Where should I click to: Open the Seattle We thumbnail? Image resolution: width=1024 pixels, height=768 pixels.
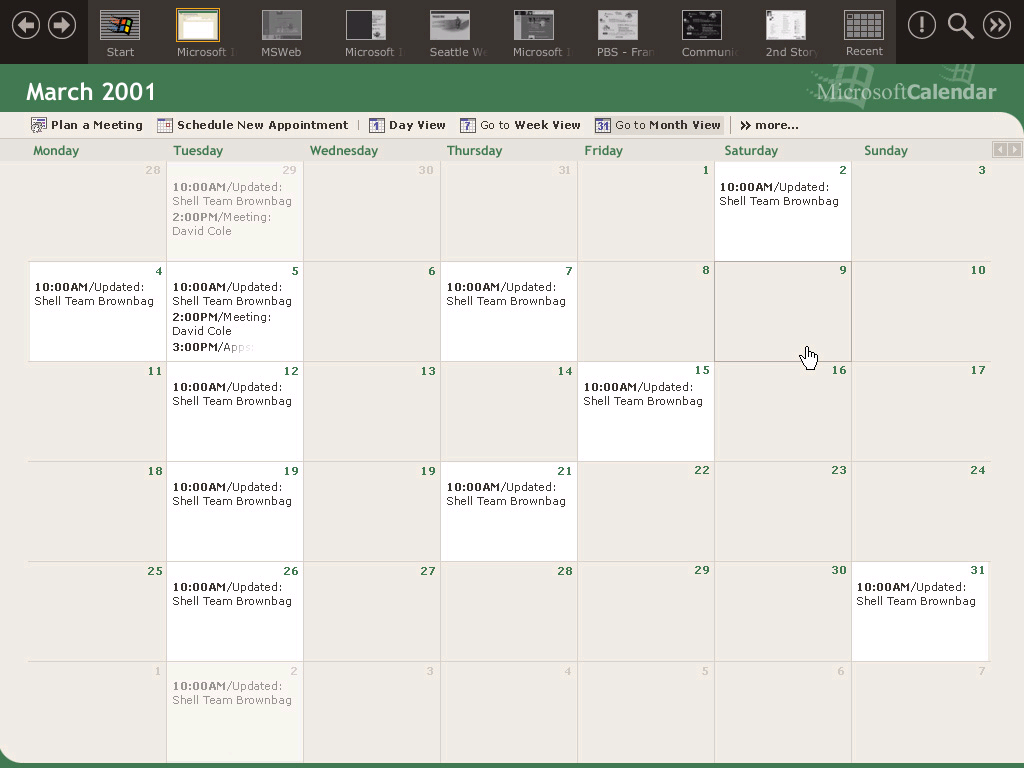tap(450, 33)
